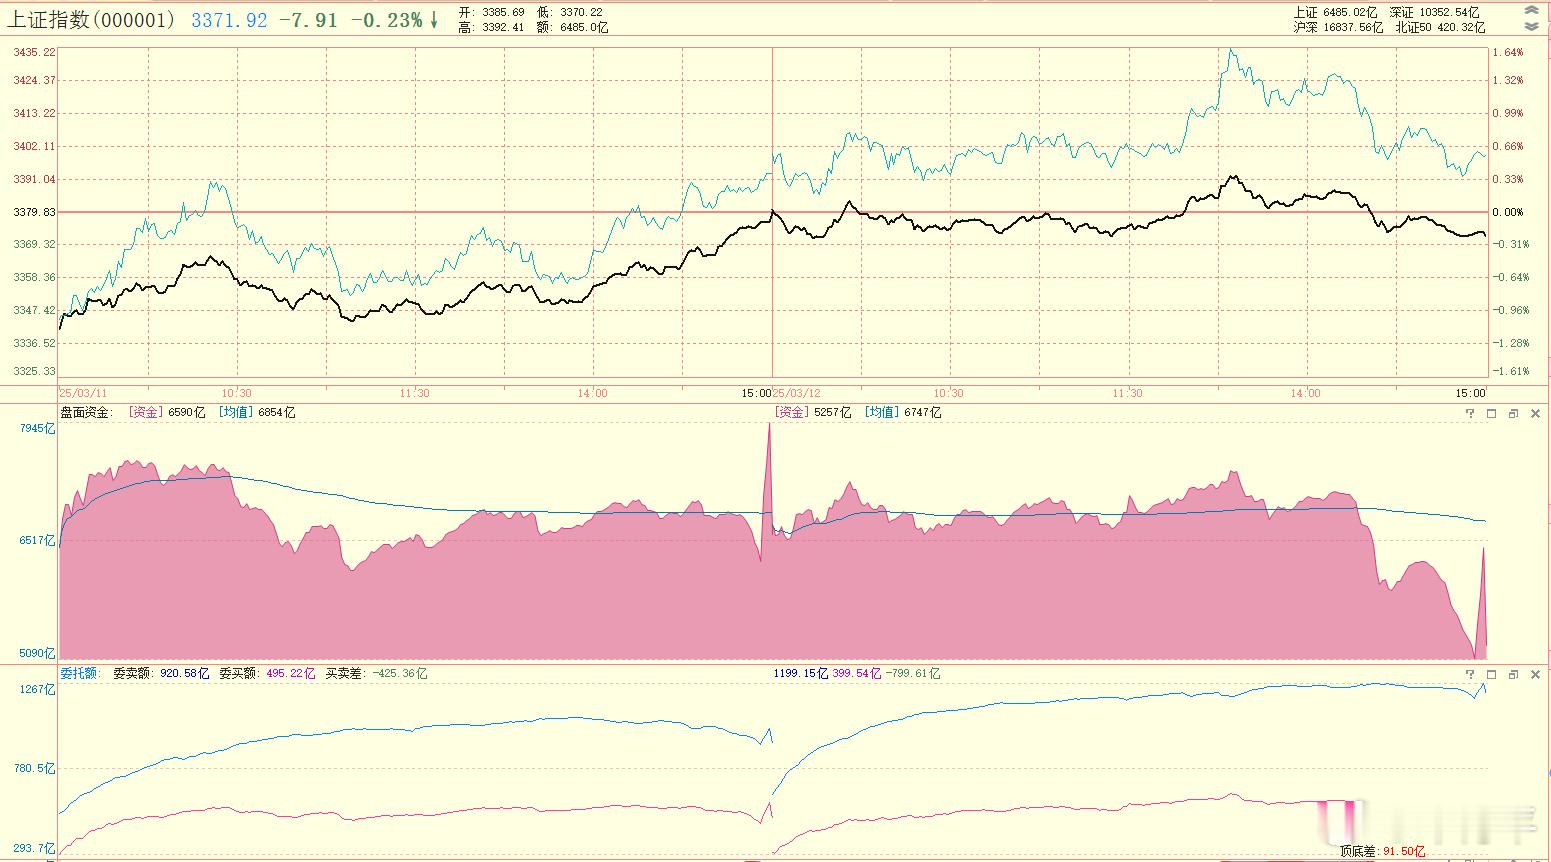Open help for the 盘面资金 panel
1551x862 pixels.
1470,413
